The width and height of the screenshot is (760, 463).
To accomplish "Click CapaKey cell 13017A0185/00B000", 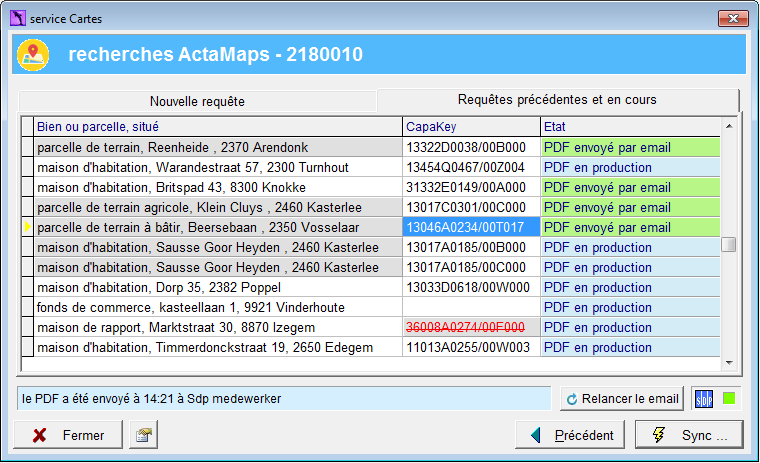I will [471, 247].
